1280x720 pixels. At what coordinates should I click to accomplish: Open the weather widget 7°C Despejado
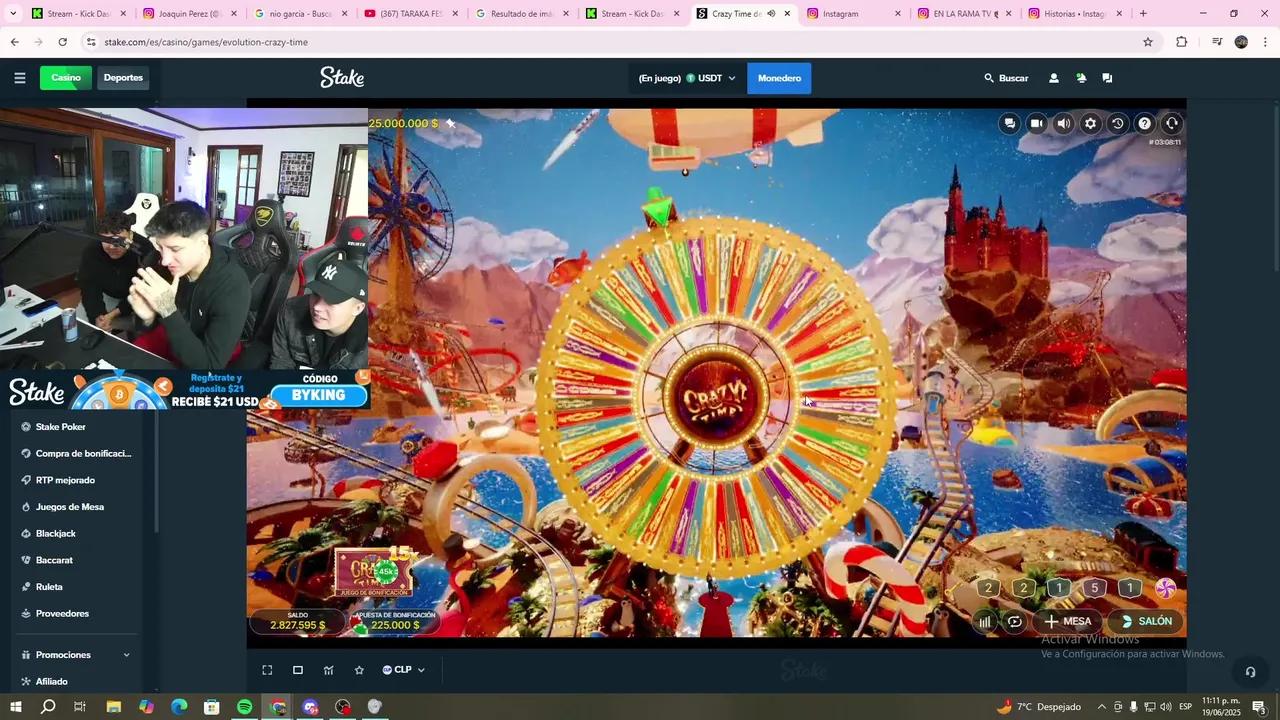[x=1039, y=707]
